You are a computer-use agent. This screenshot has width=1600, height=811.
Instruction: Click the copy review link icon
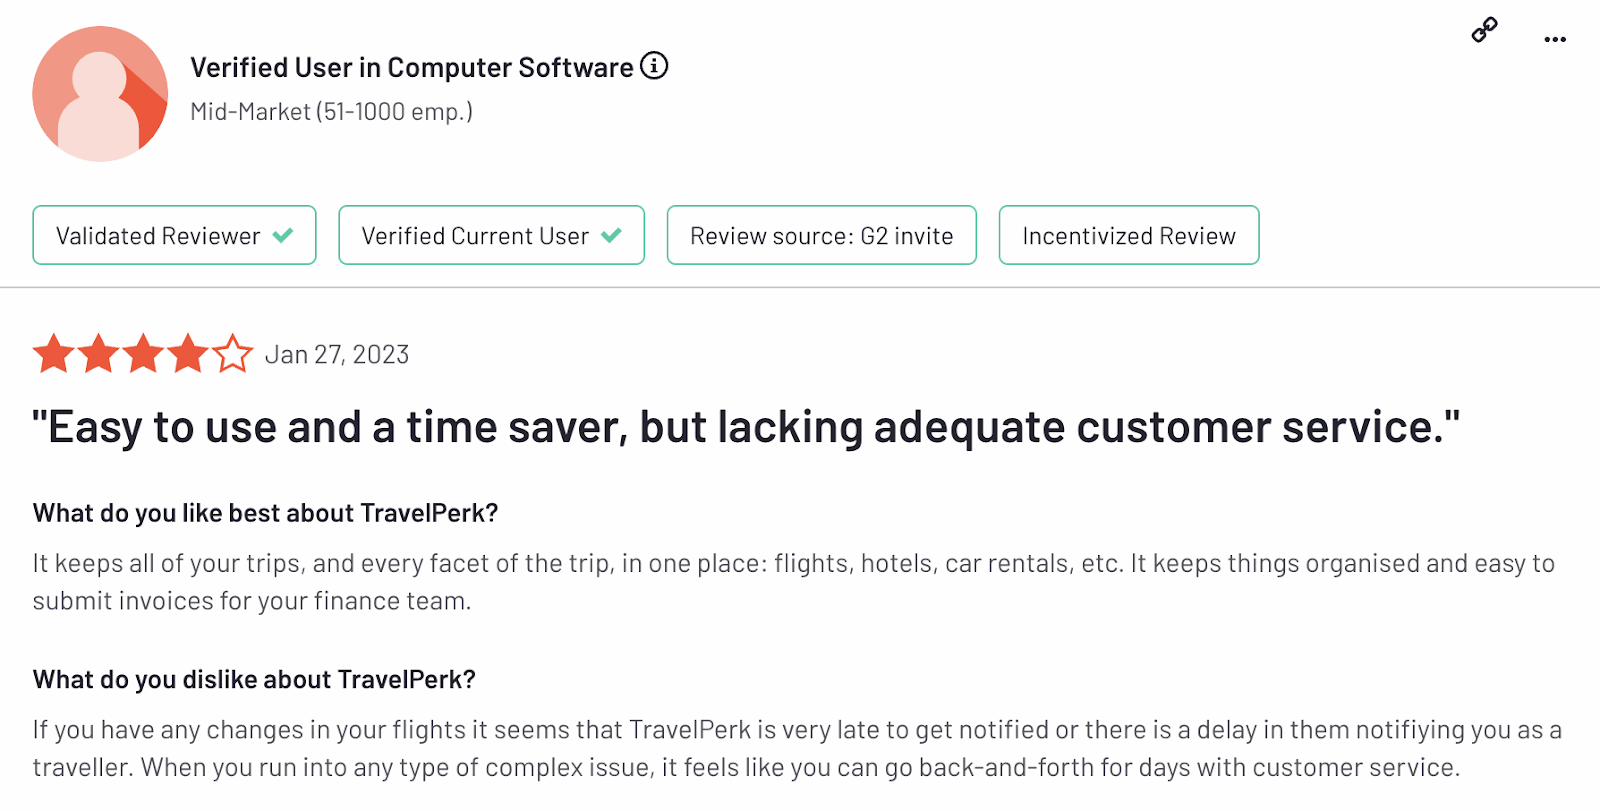(1484, 30)
